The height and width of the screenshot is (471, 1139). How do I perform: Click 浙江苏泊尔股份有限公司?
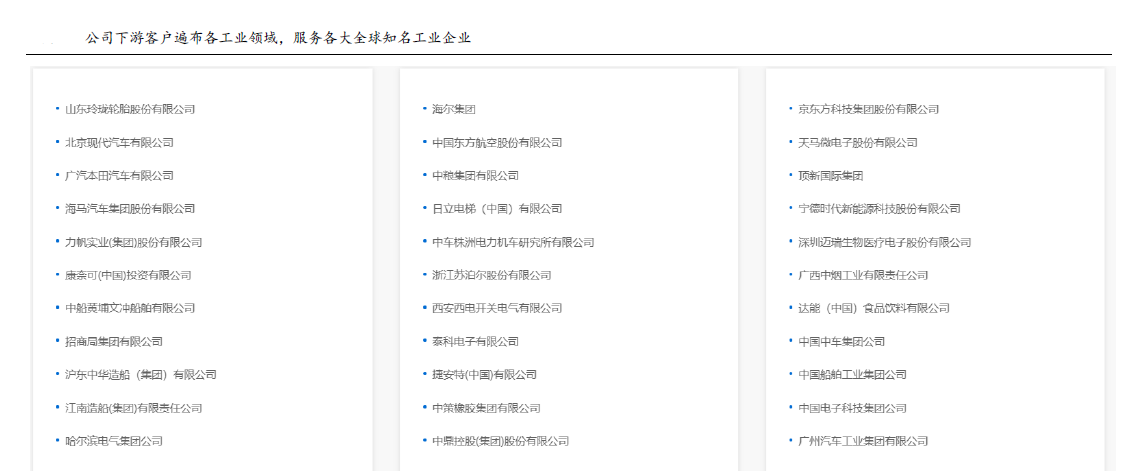point(492,275)
